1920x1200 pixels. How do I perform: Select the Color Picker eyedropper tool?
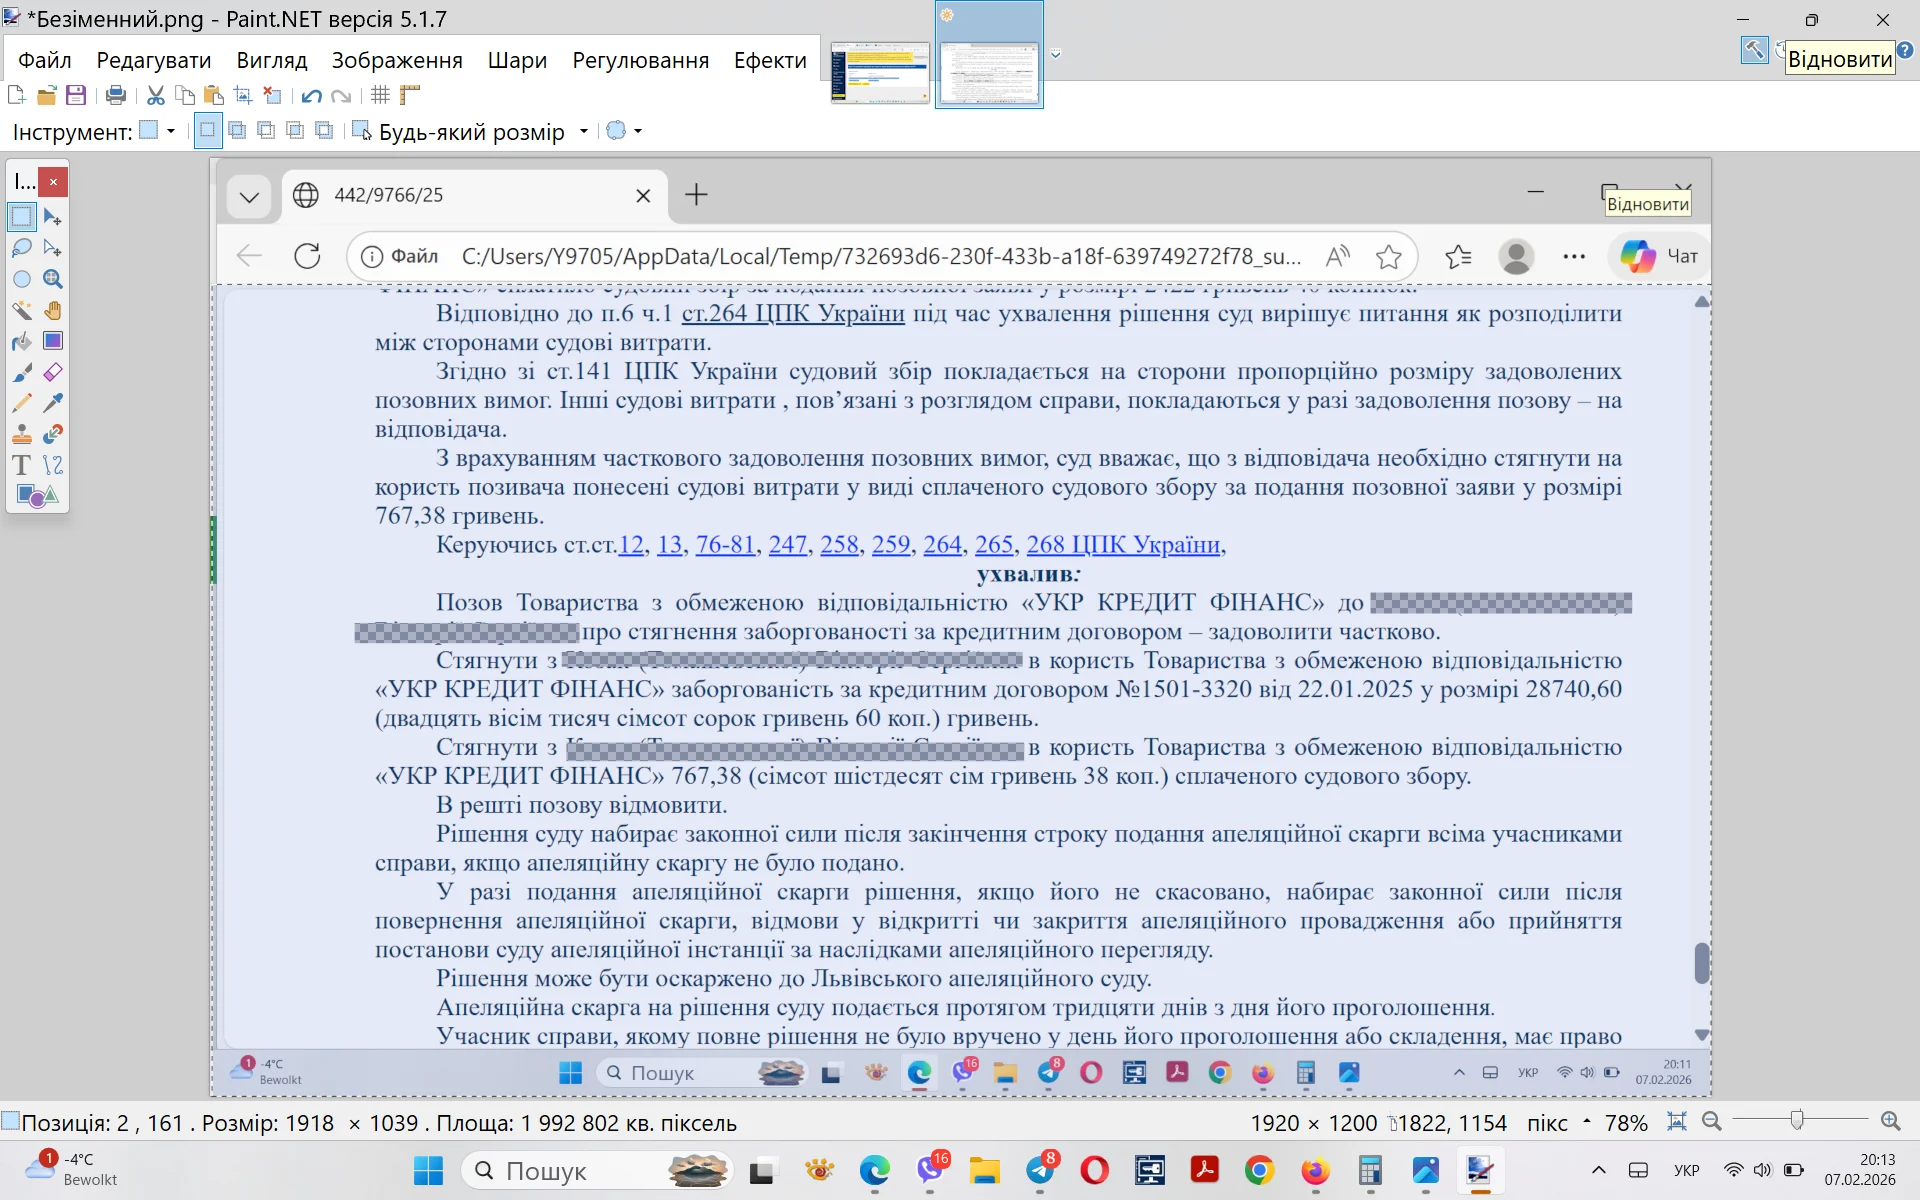(53, 403)
